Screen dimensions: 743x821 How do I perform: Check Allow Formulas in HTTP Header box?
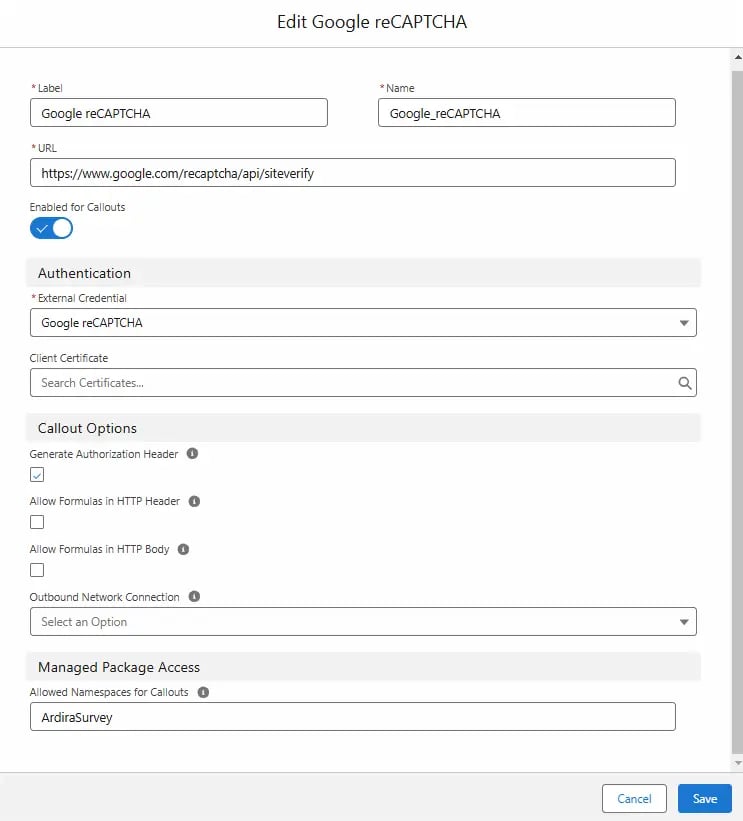pos(37,522)
